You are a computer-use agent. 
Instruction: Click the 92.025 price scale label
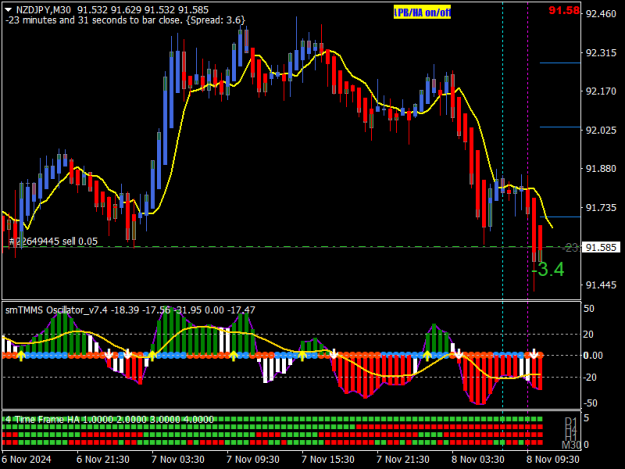click(601, 130)
